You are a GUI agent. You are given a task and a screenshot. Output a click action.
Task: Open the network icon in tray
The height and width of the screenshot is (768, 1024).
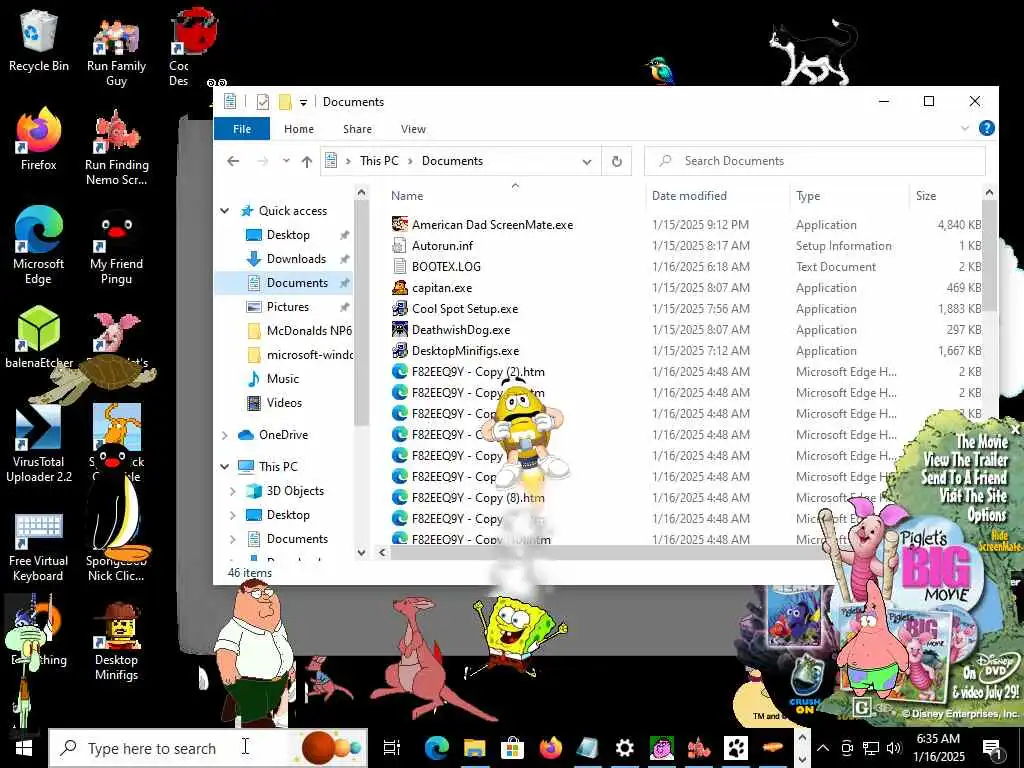871,748
